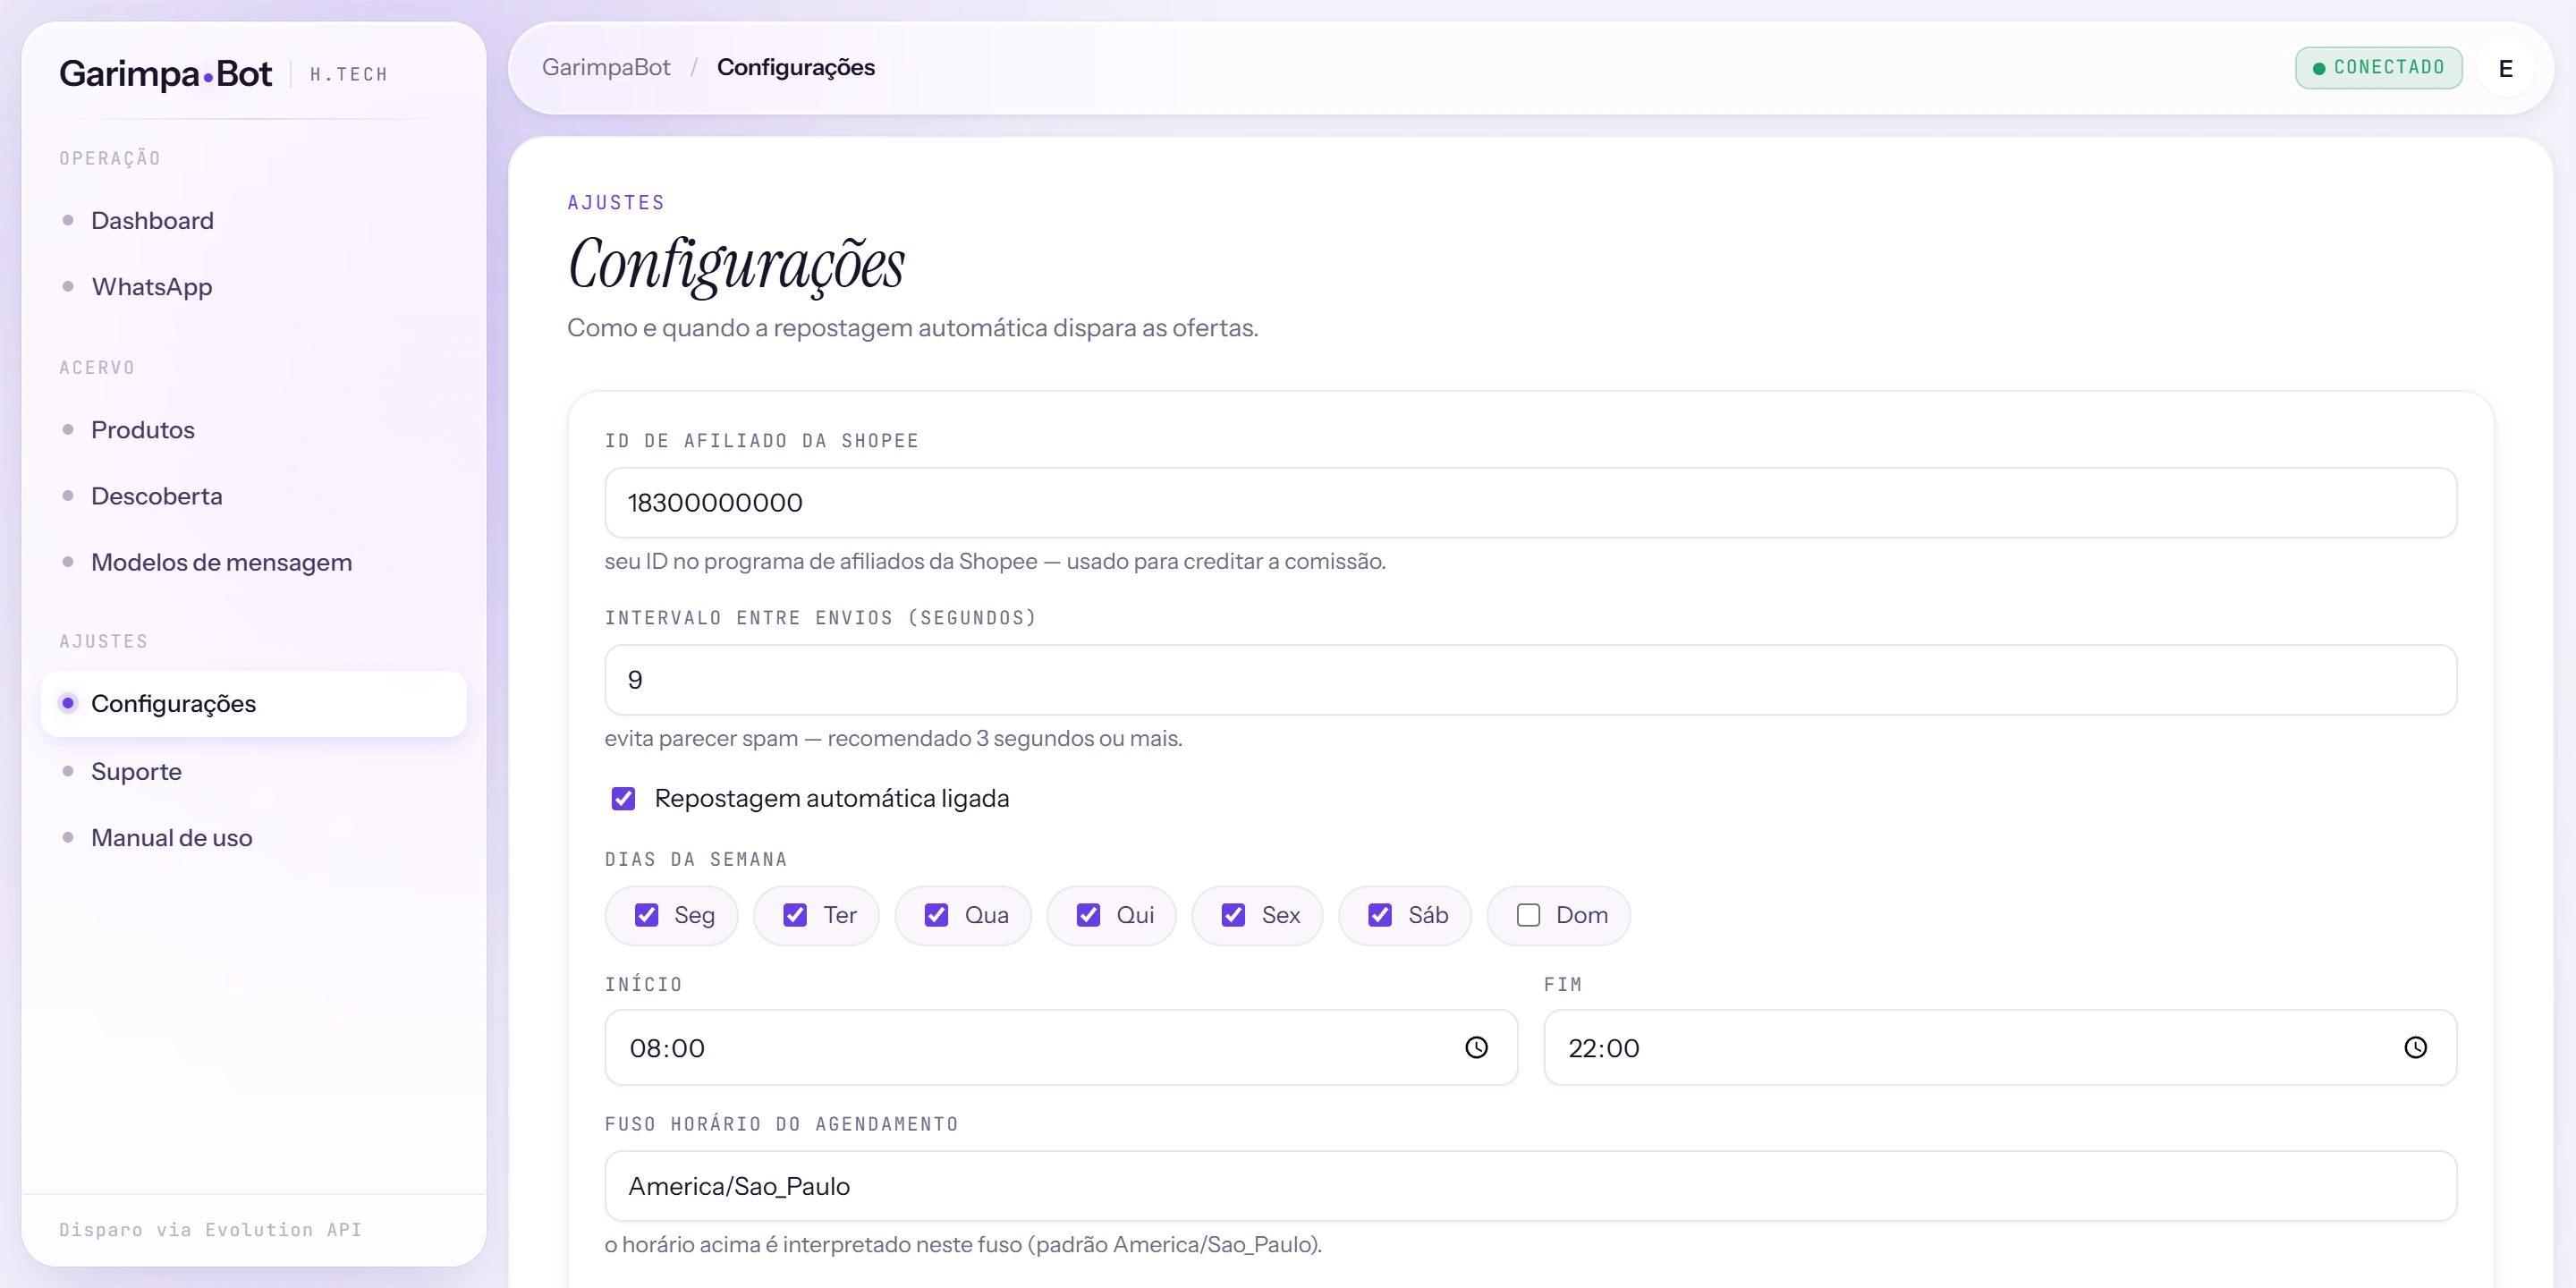Click the Shopee affiliate ID helper text
2576x1288 pixels.
point(995,561)
